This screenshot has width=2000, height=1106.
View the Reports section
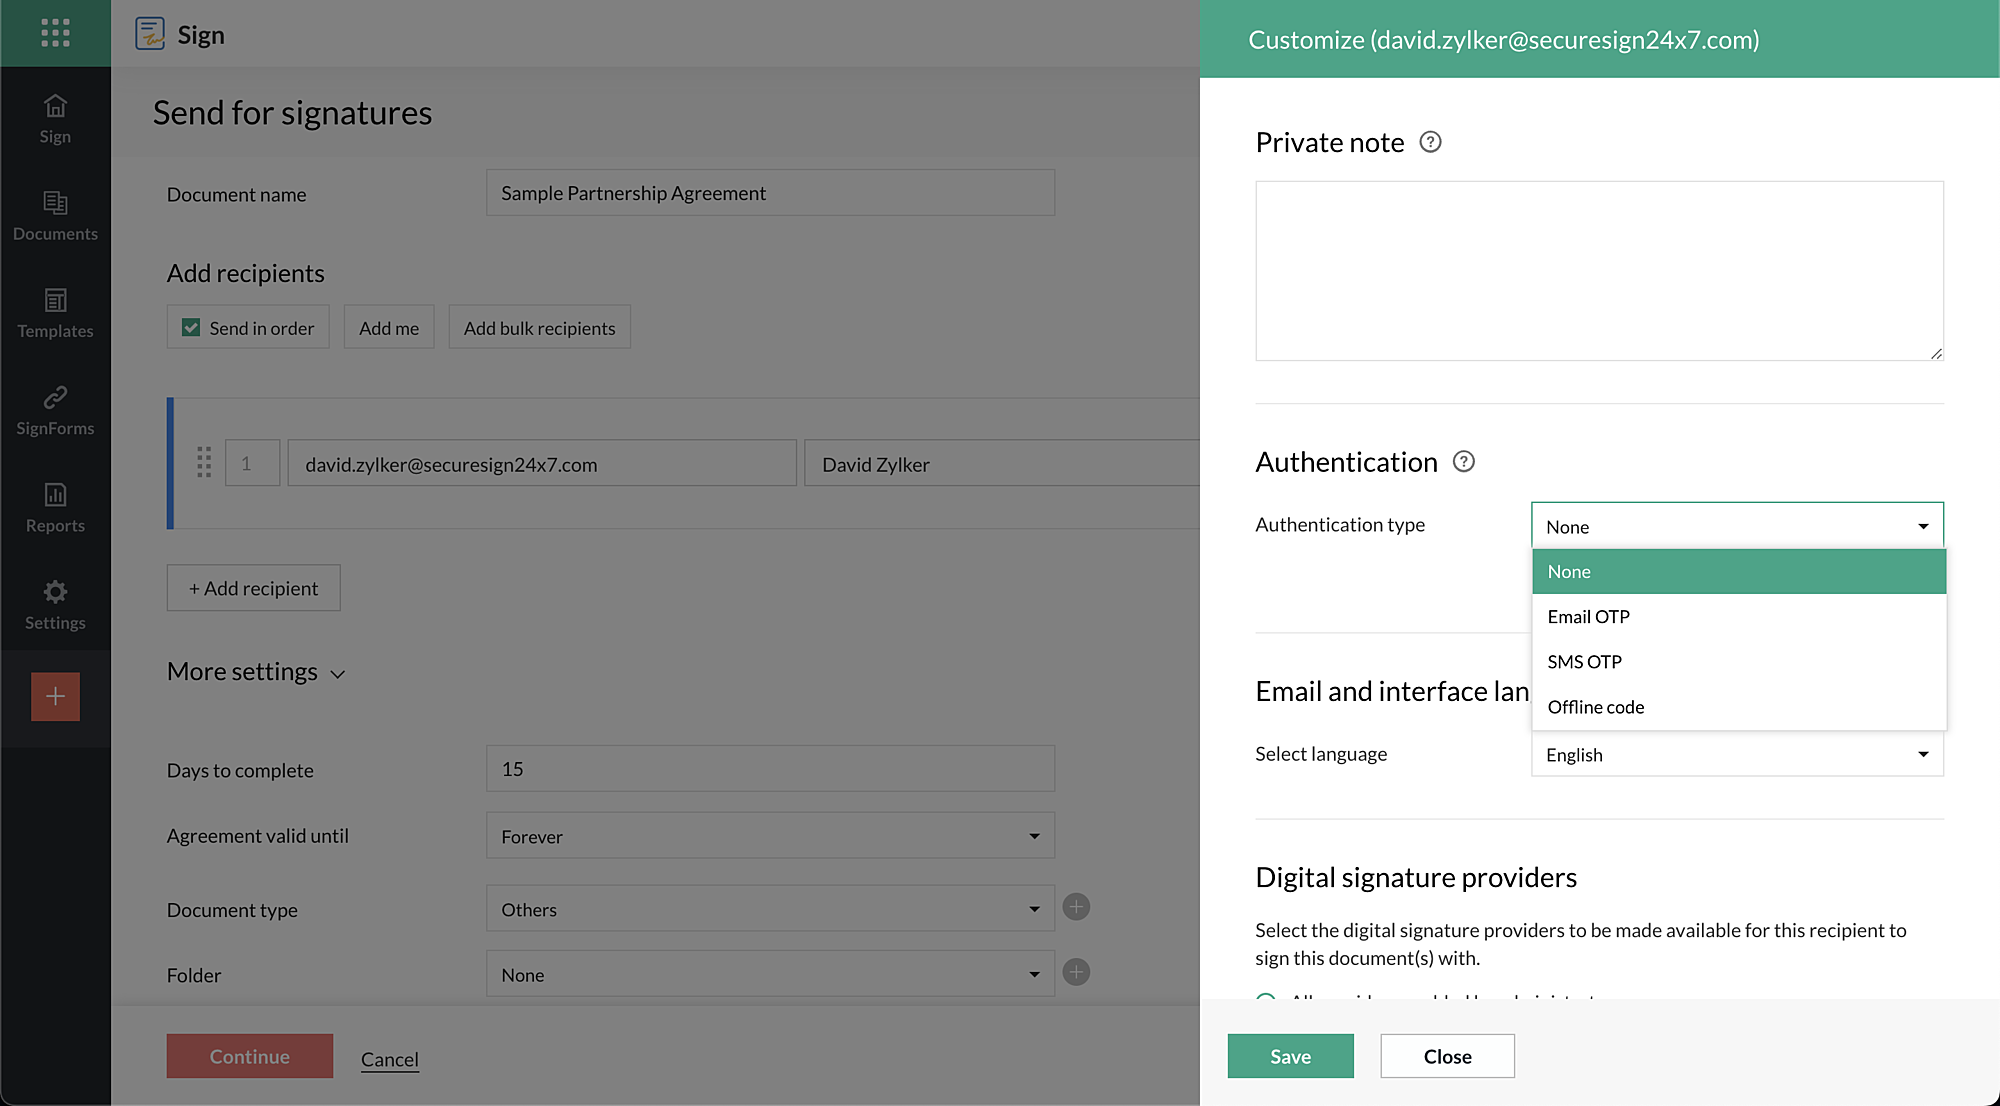[55, 507]
